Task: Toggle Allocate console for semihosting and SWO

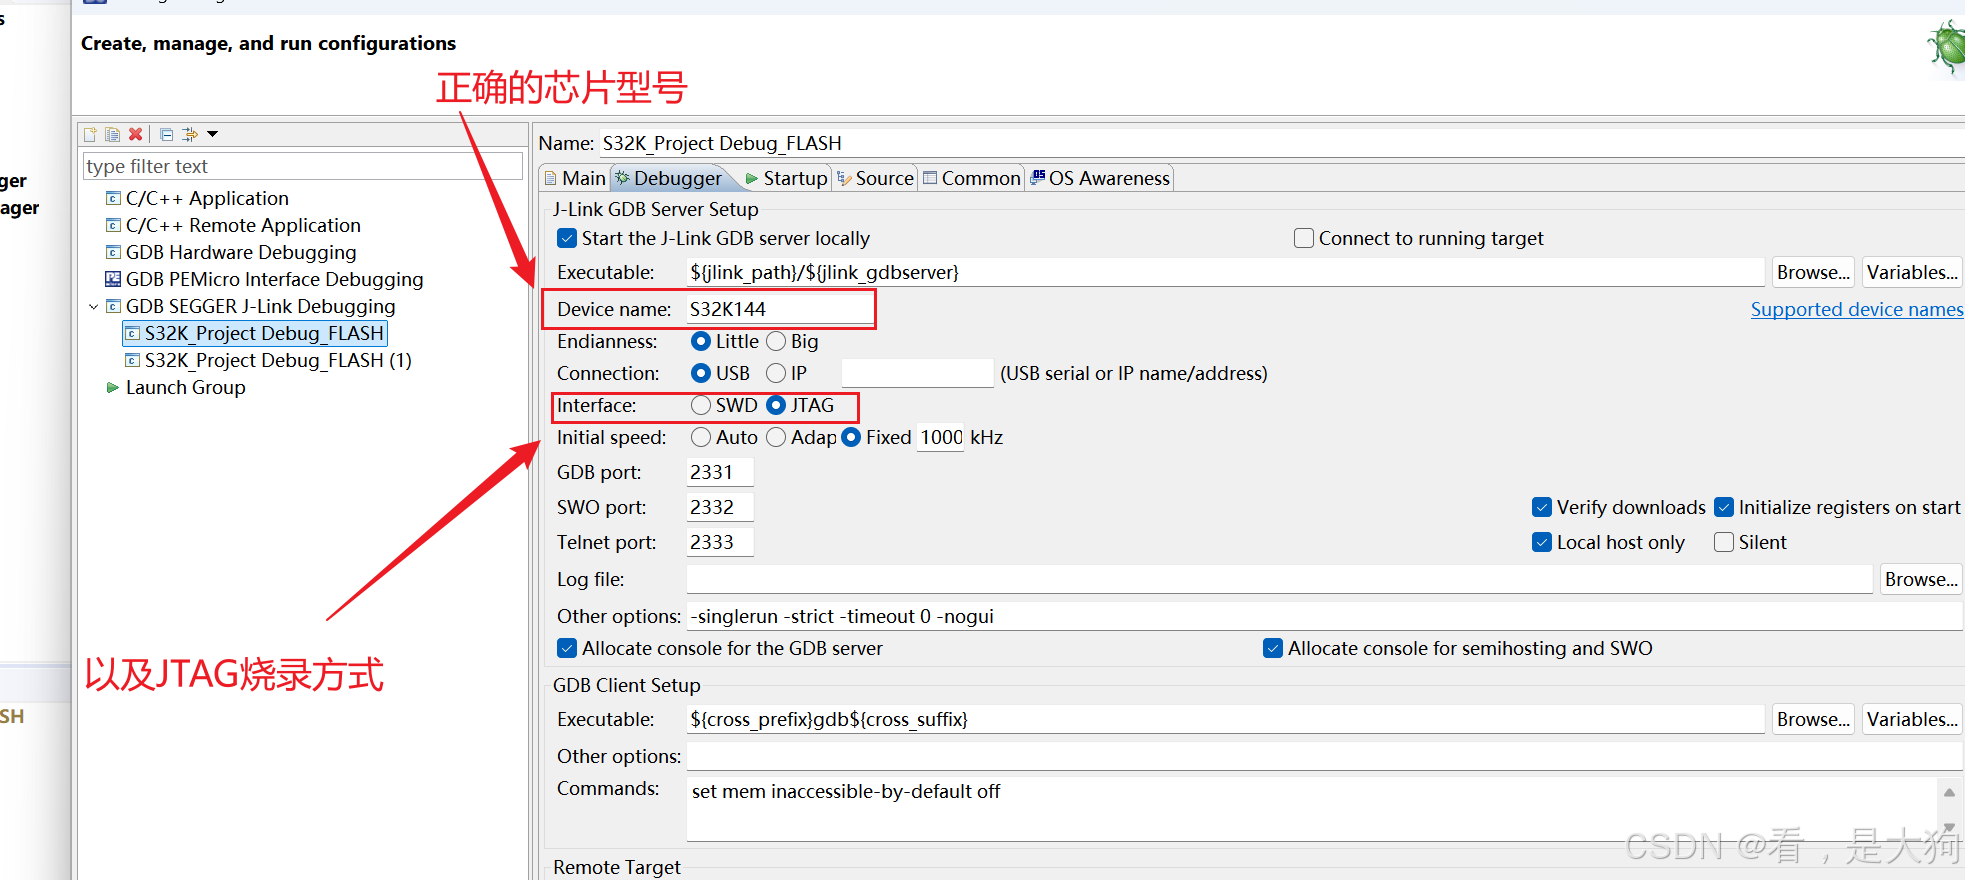Action: coord(1273,648)
